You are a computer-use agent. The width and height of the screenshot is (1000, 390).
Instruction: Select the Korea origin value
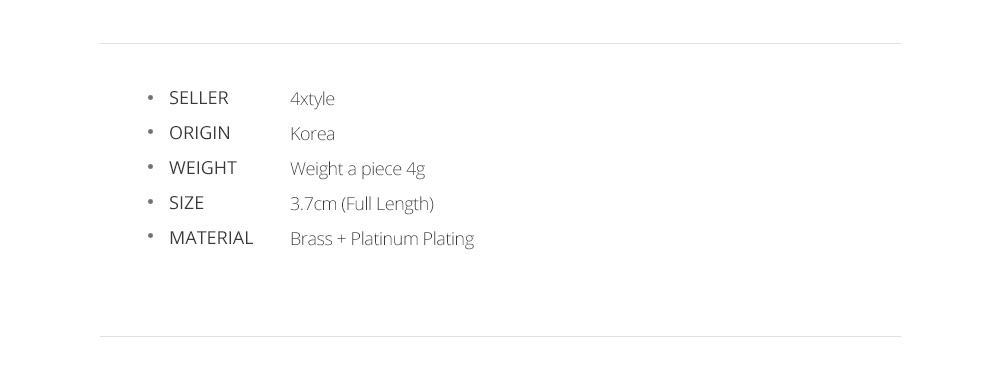(312, 134)
